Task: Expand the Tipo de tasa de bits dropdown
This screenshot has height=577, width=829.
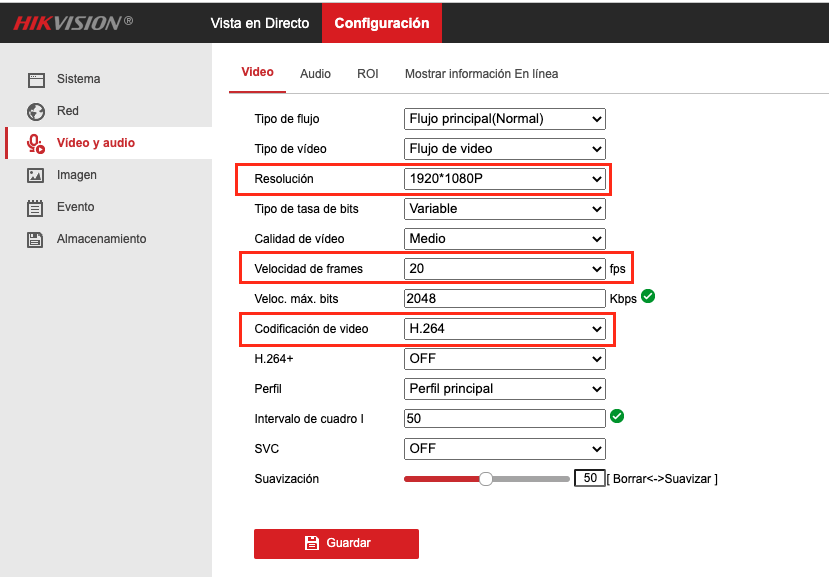Action: point(504,209)
